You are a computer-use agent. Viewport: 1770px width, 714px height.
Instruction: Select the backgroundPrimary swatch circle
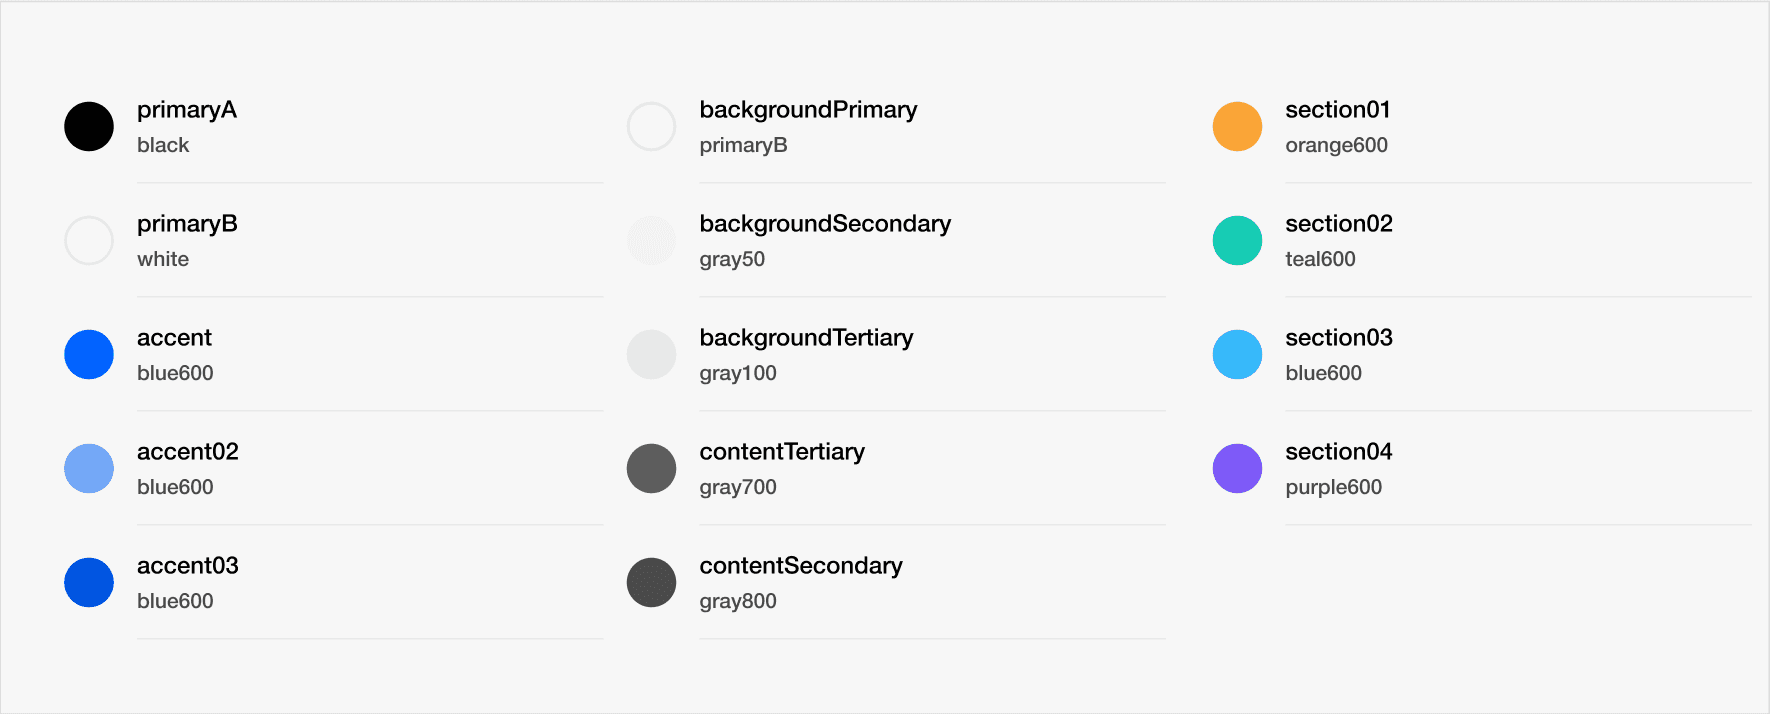pyautogui.click(x=652, y=127)
